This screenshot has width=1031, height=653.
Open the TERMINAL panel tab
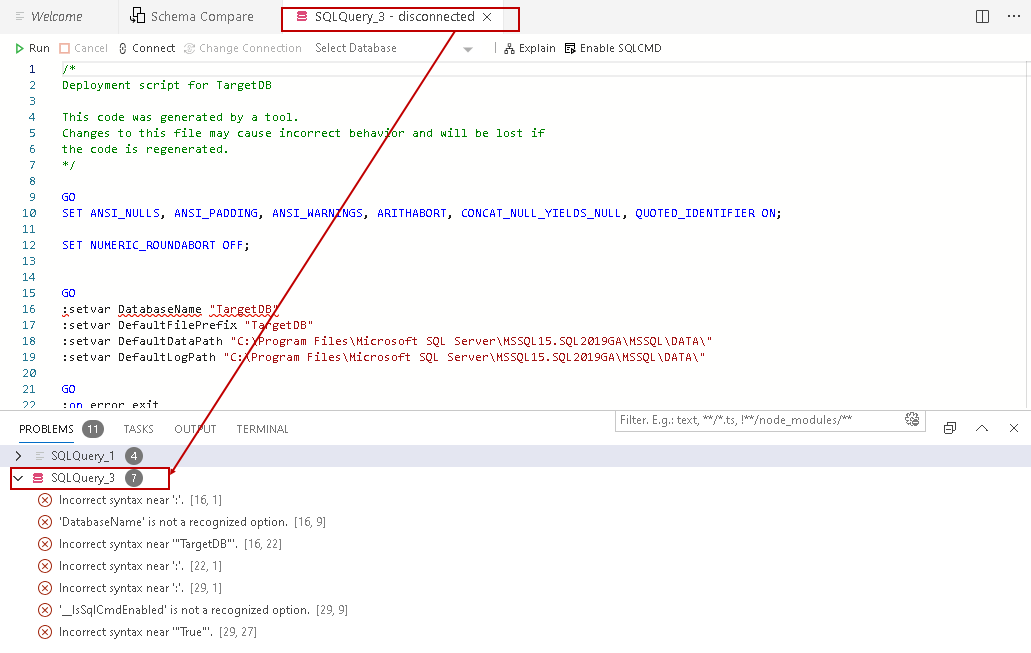[262, 429]
